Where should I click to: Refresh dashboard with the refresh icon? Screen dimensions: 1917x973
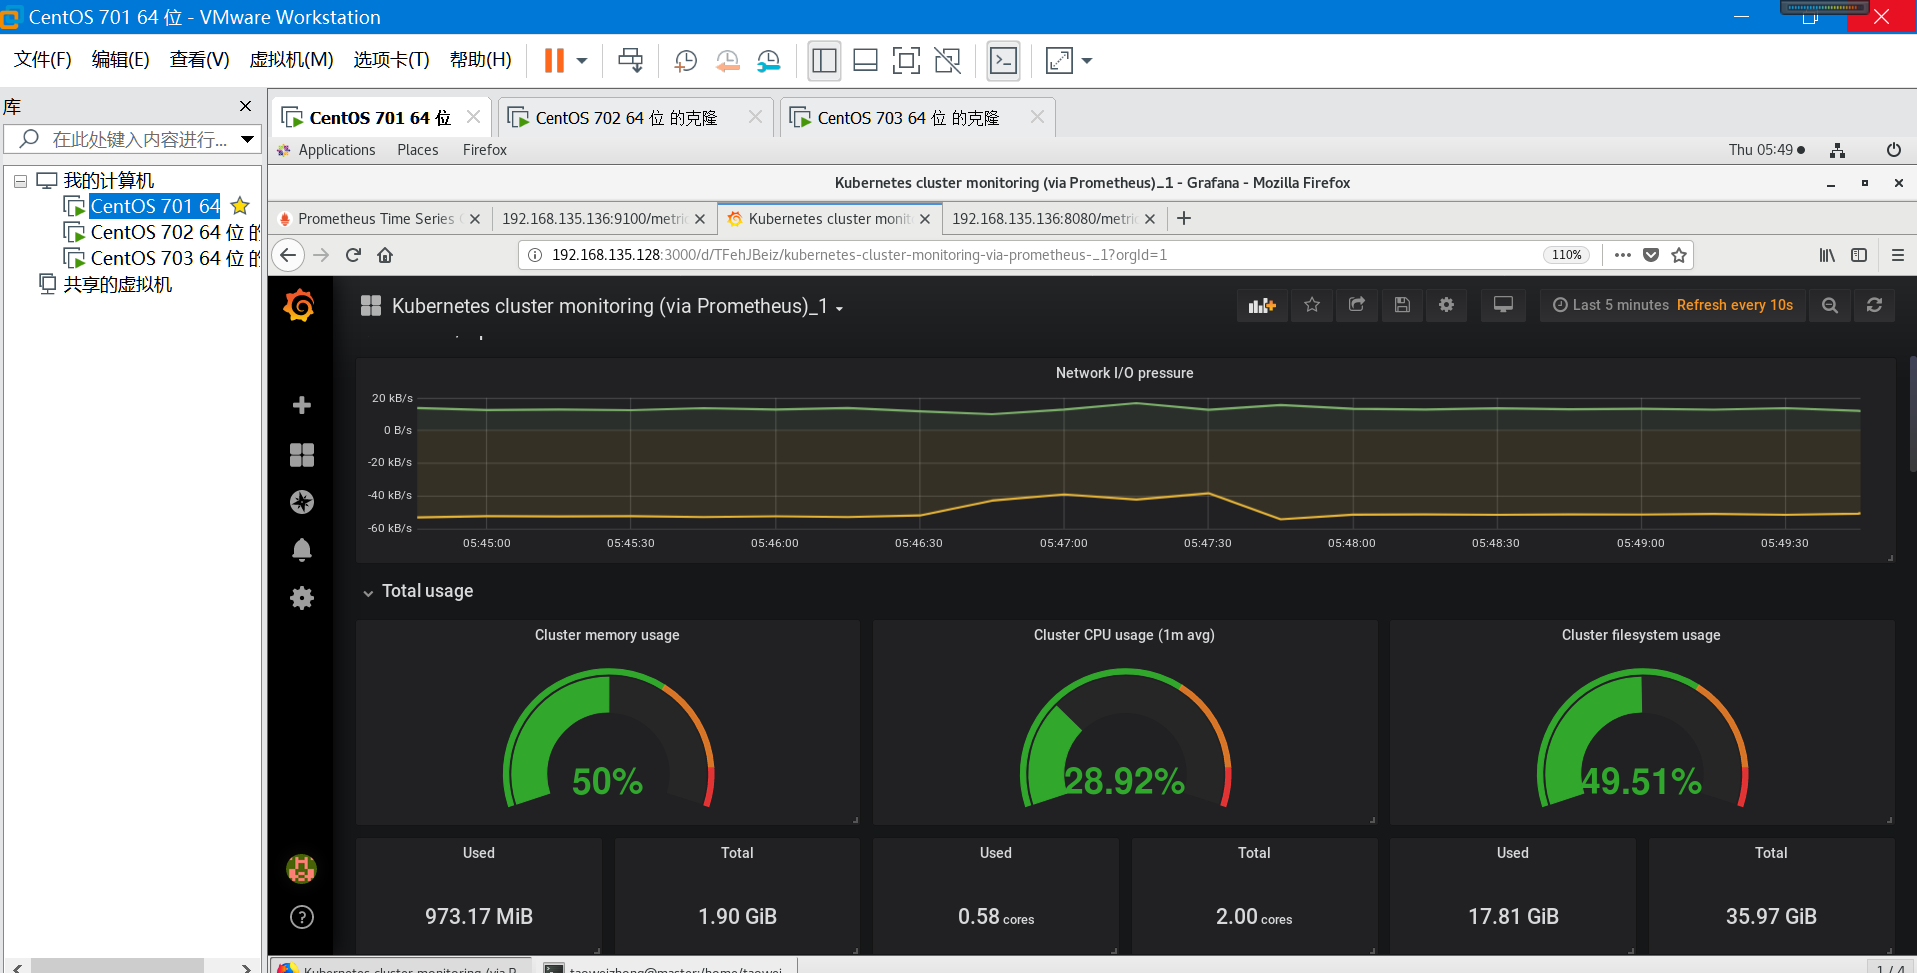pos(1874,305)
